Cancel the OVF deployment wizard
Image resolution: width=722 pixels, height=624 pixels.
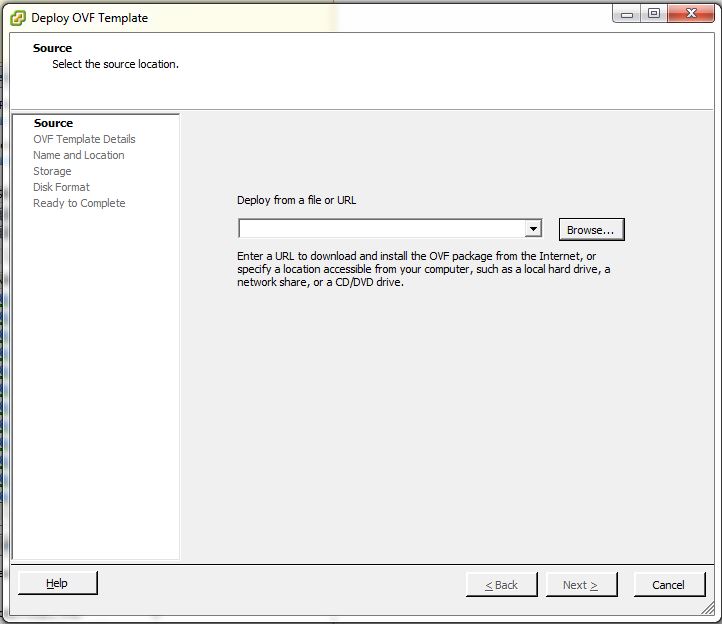668,585
